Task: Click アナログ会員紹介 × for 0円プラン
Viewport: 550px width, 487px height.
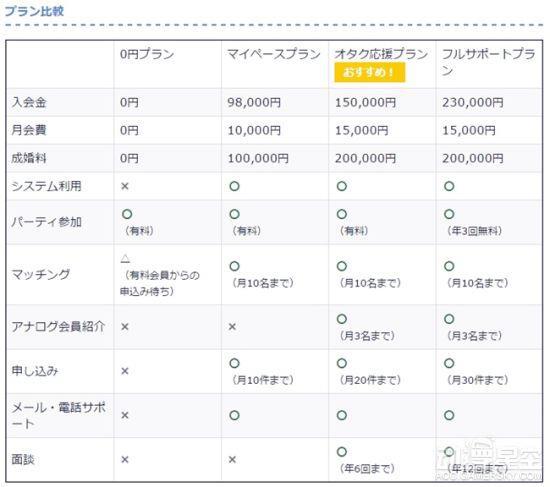Action: coord(125,327)
